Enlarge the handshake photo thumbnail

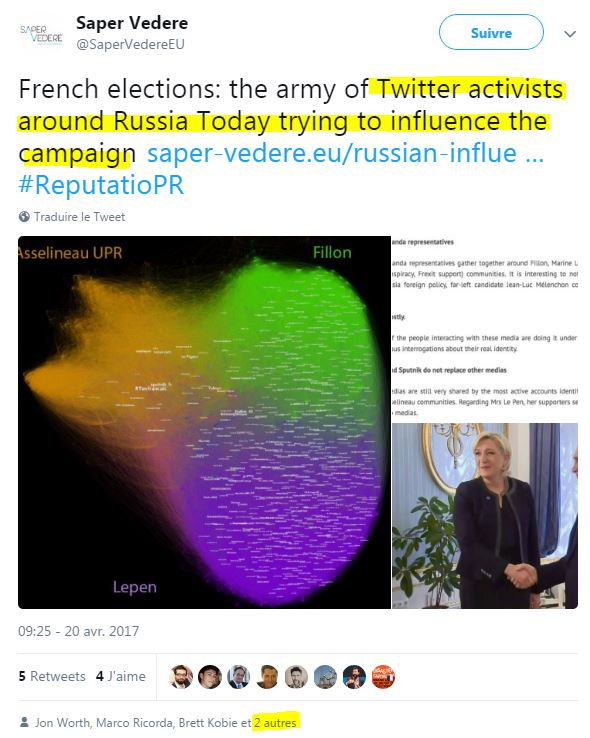(485, 516)
